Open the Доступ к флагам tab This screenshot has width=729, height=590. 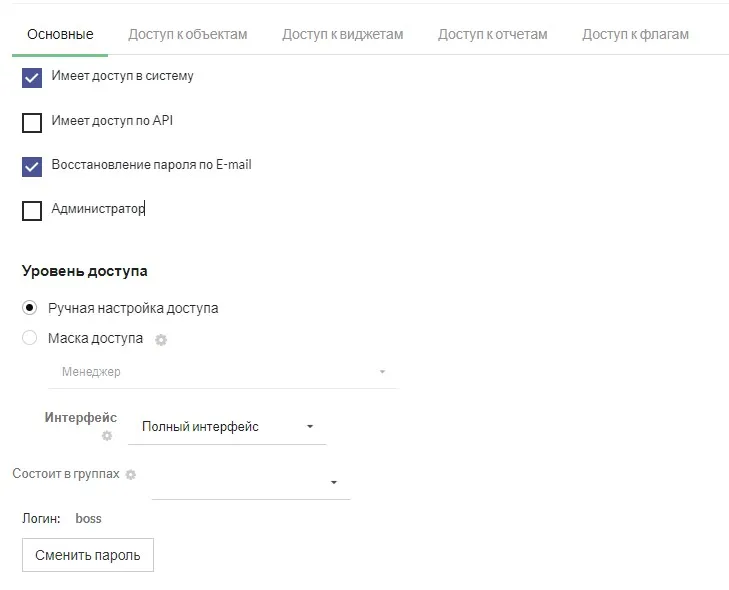(635, 34)
